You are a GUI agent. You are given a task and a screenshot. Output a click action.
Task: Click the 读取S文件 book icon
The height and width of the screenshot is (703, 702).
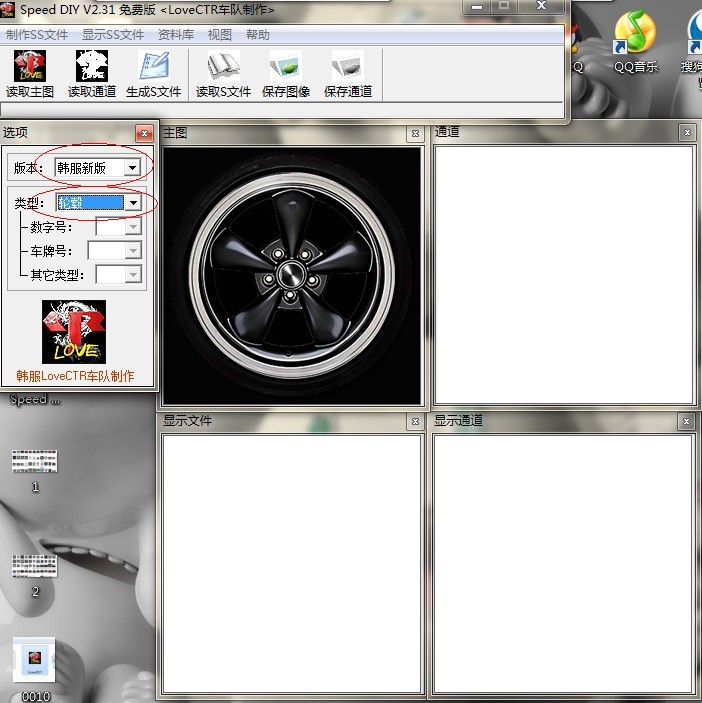[223, 66]
